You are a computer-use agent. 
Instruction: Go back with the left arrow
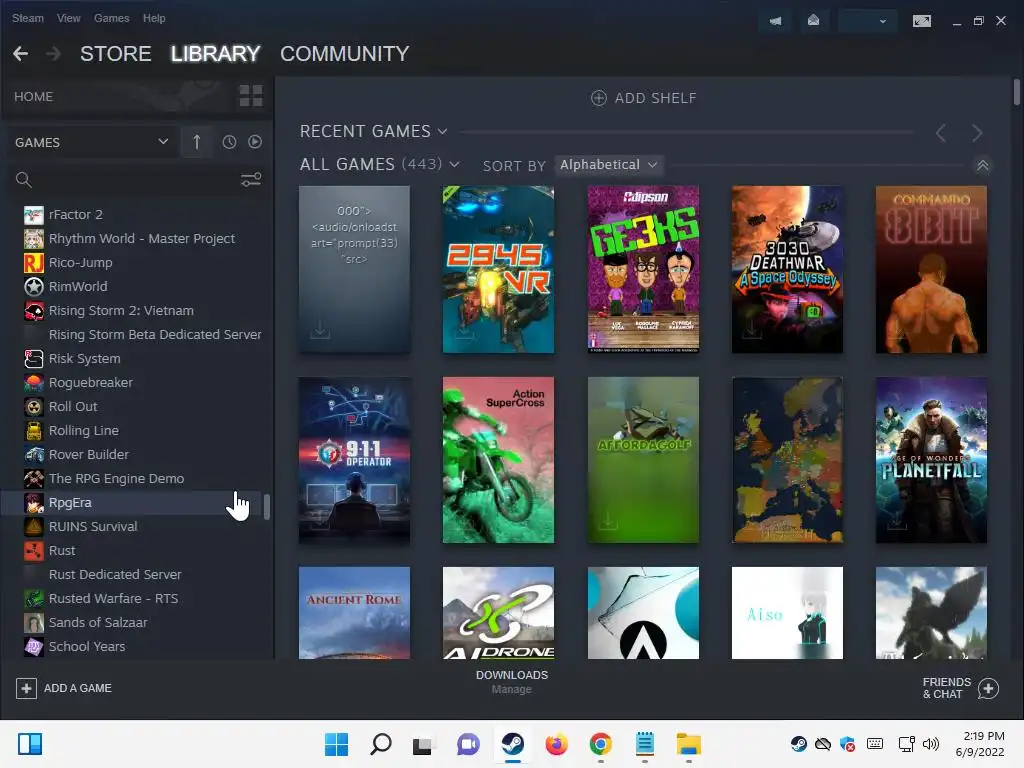[20, 54]
